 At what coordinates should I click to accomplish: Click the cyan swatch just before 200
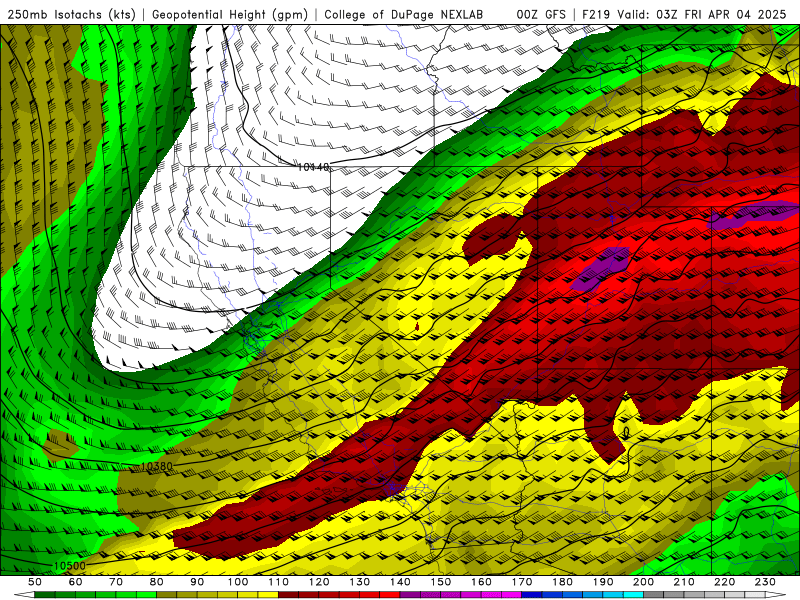[x=633, y=594]
